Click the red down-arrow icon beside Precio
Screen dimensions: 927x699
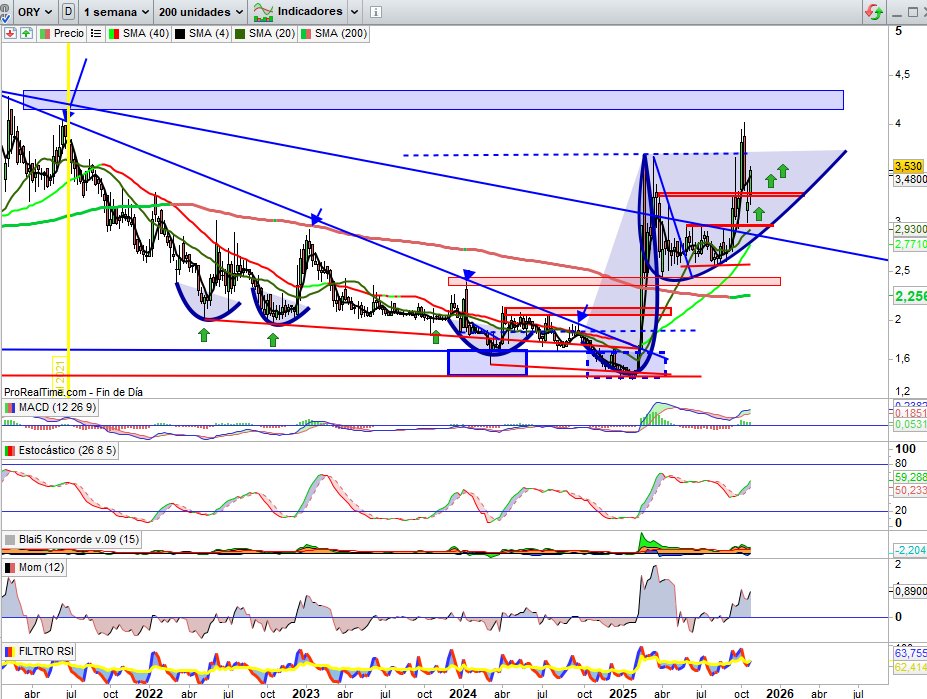10,34
